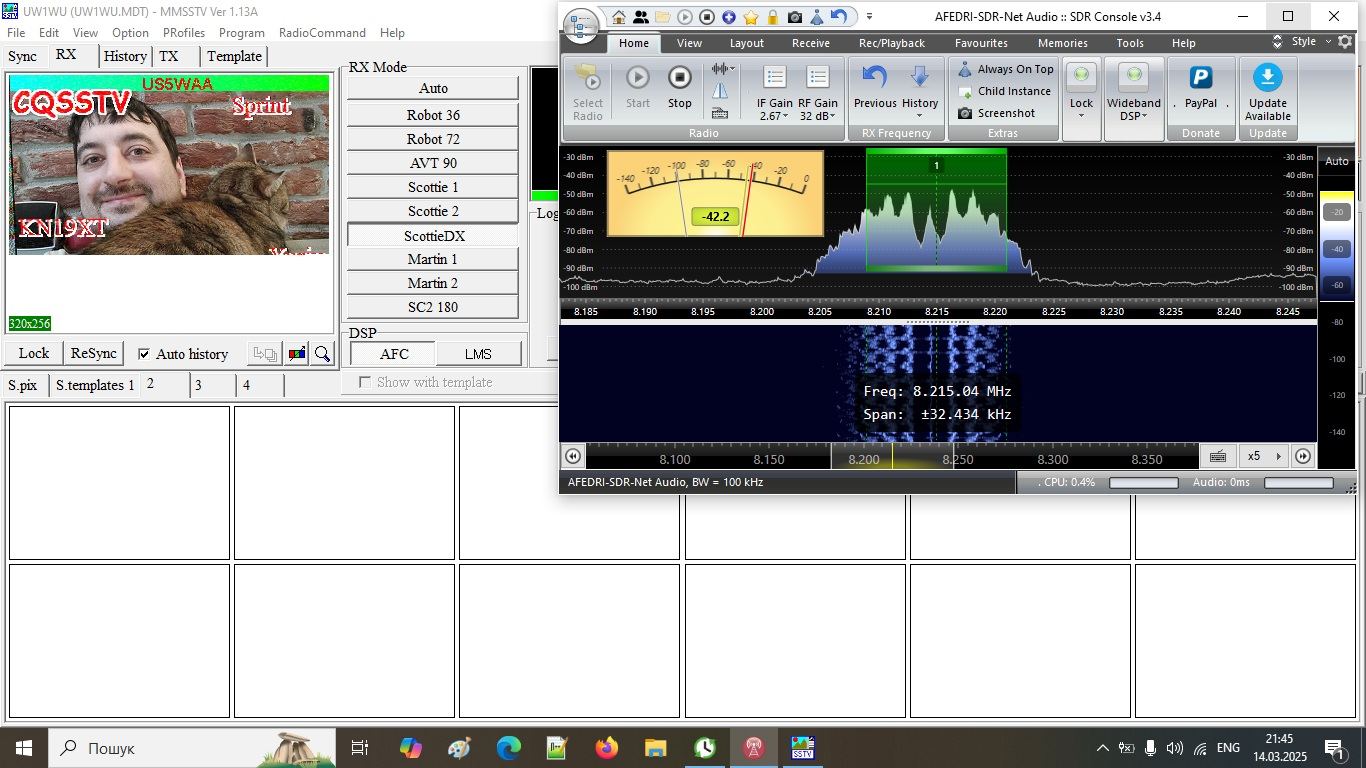Image resolution: width=1366 pixels, height=768 pixels.
Task: Open the Rec/Playback ribbon tab
Action: click(x=891, y=43)
